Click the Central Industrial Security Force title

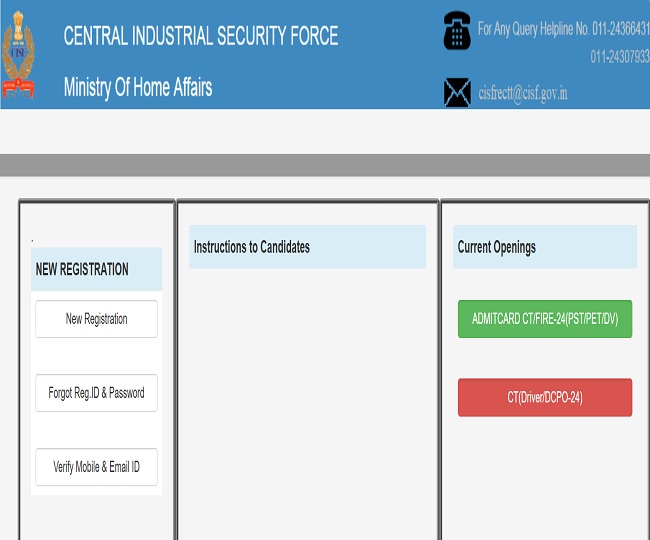point(200,36)
